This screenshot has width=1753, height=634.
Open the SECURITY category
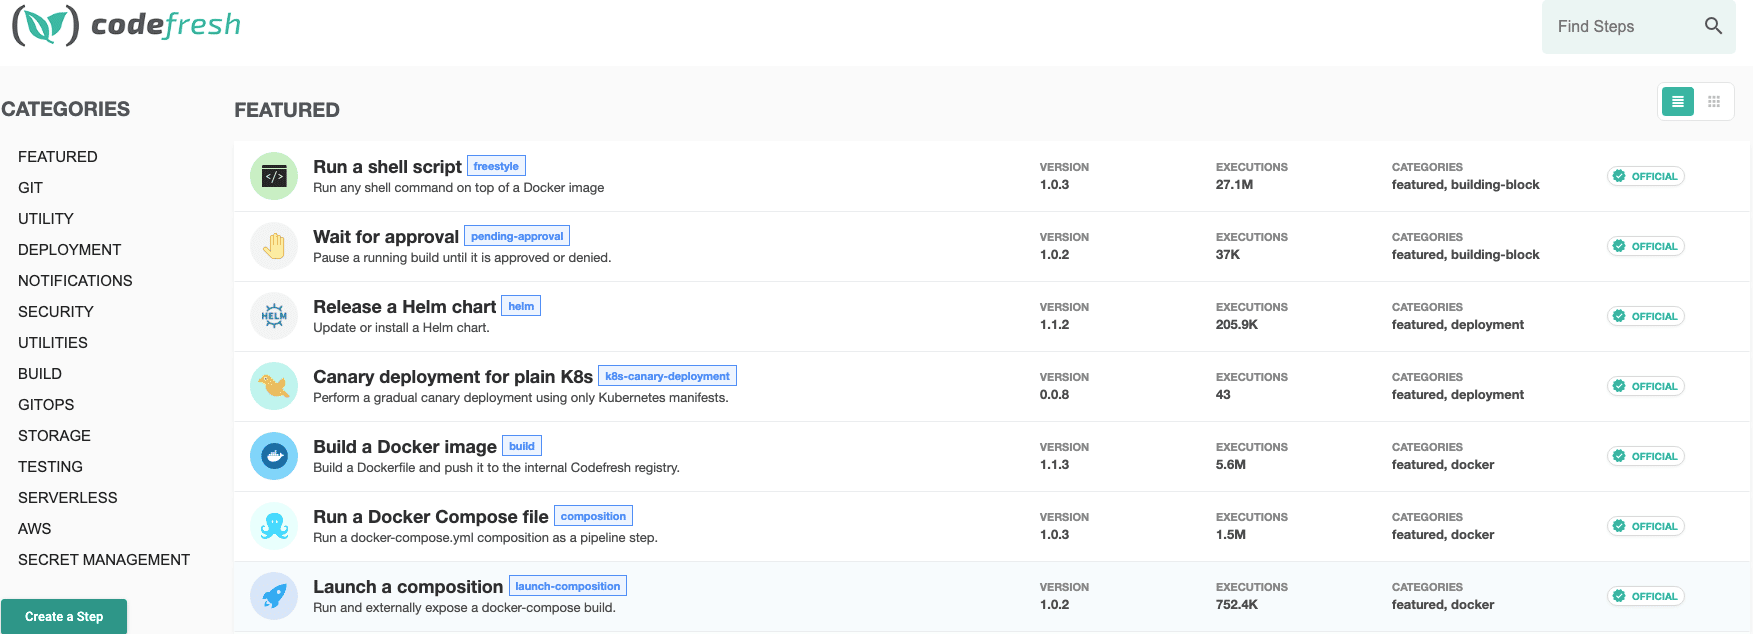[x=56, y=312]
